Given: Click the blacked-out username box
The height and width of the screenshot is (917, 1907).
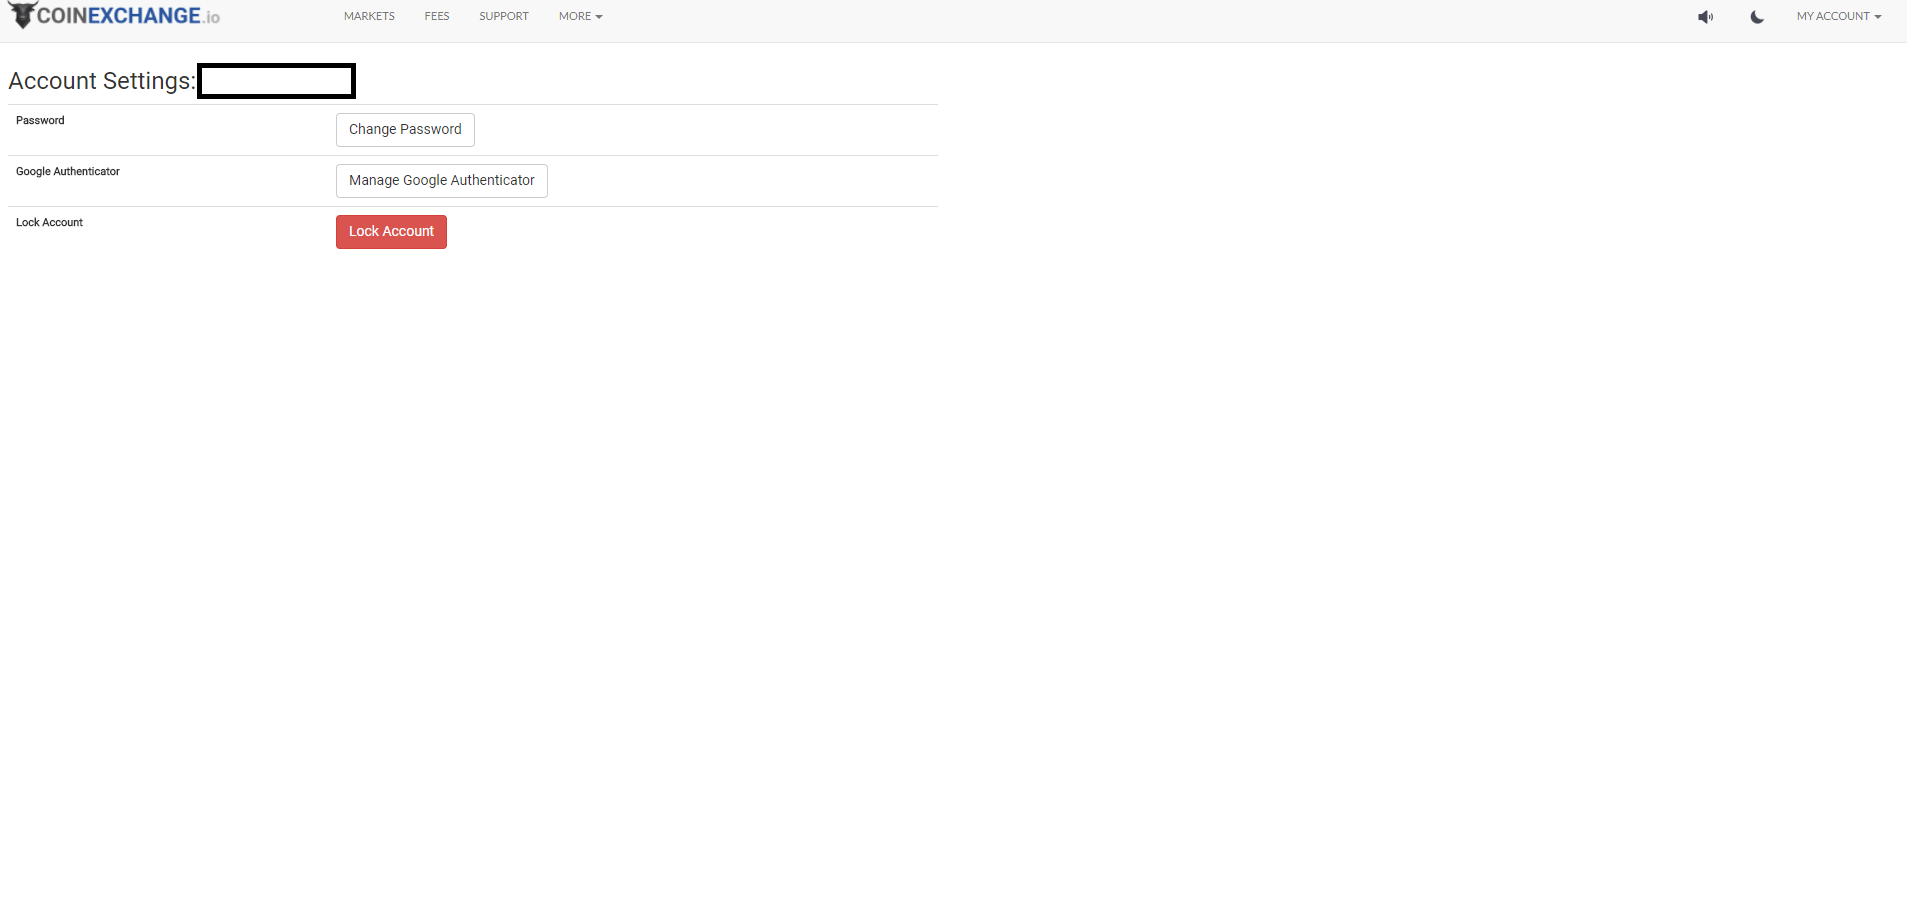Looking at the screenshot, I should [x=276, y=81].
